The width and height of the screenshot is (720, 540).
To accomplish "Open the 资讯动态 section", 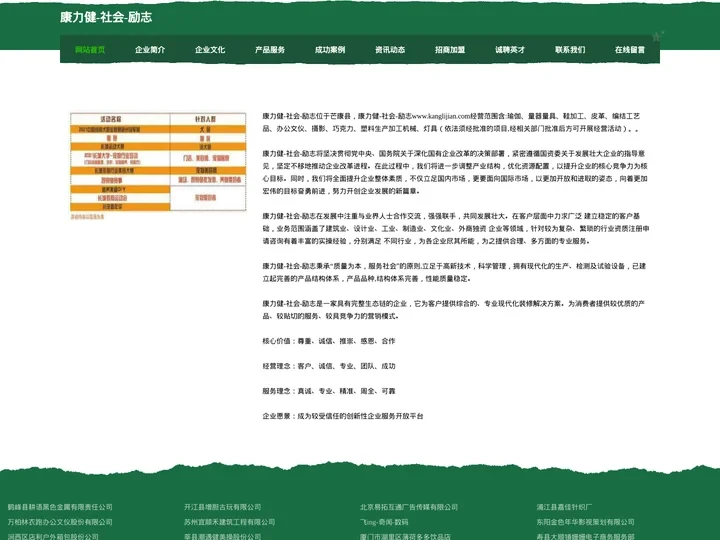I will pos(390,49).
